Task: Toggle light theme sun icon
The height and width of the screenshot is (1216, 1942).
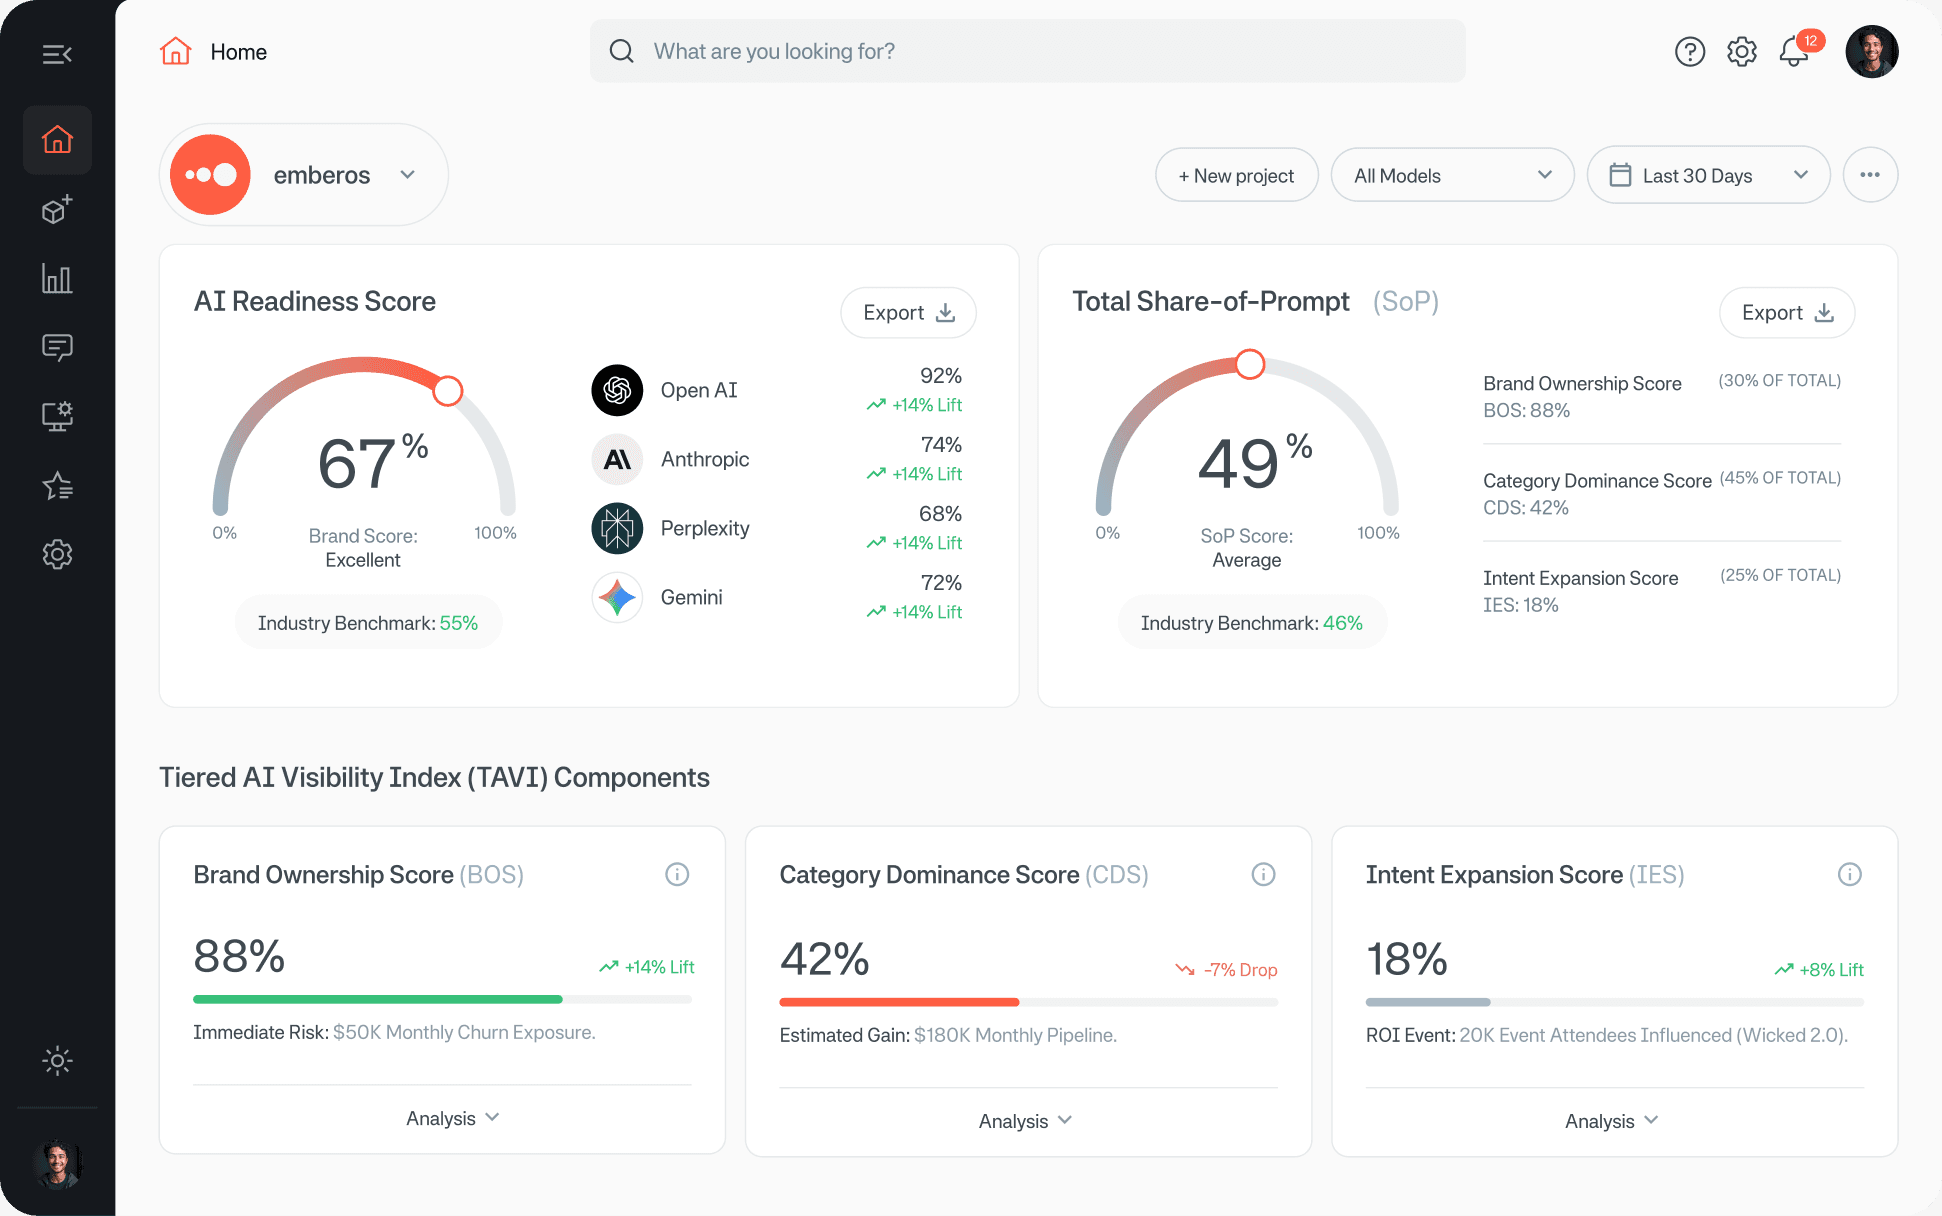Action: [57, 1061]
